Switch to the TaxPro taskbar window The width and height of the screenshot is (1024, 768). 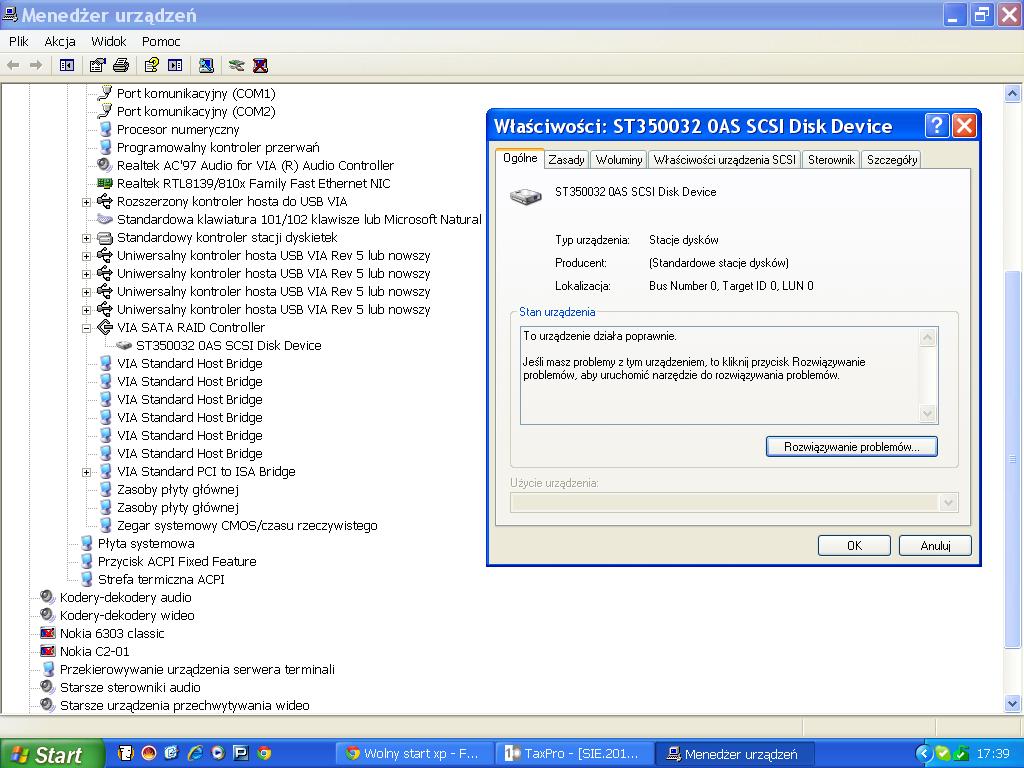click(573, 754)
